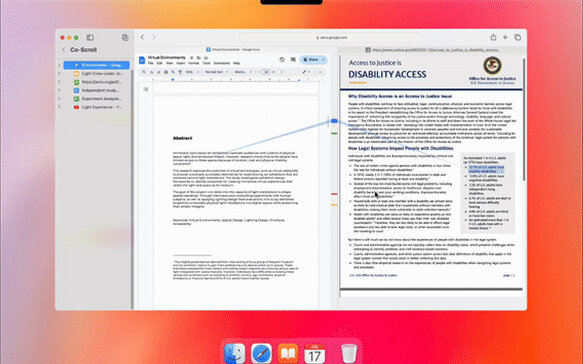Click the Docs print icon

[166, 72]
